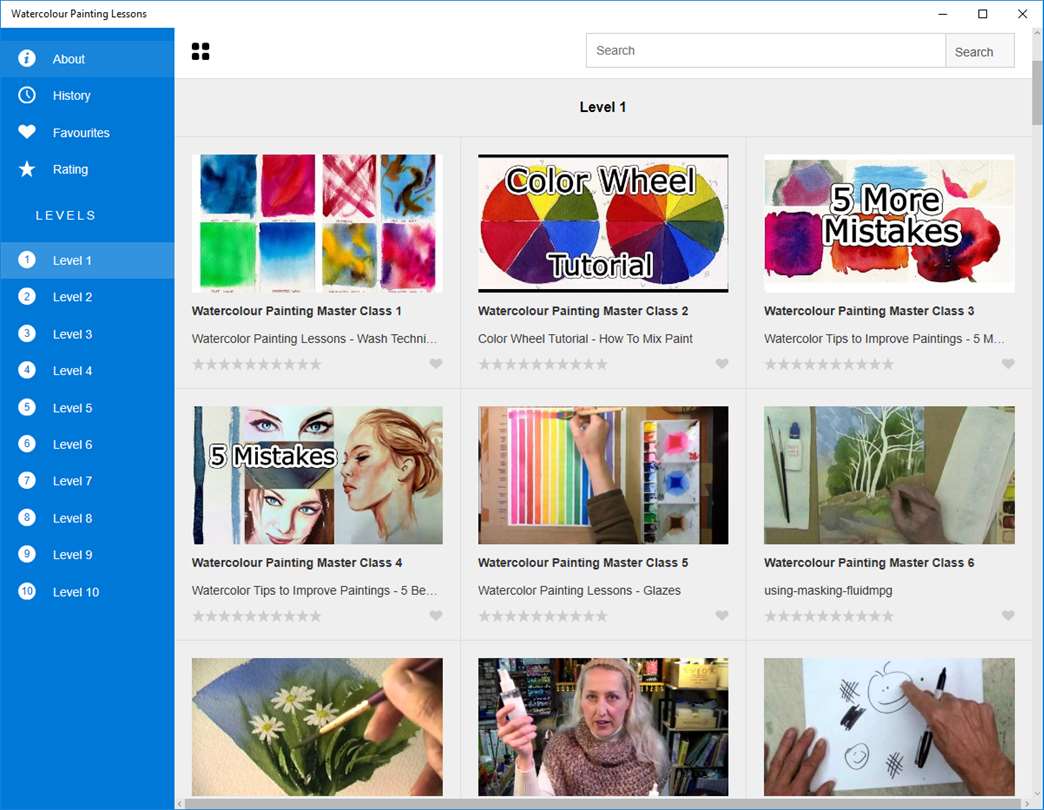Screen dimensions: 1044x810
Task: Open the 5 More Mistakes thumbnail
Action: coord(890,224)
